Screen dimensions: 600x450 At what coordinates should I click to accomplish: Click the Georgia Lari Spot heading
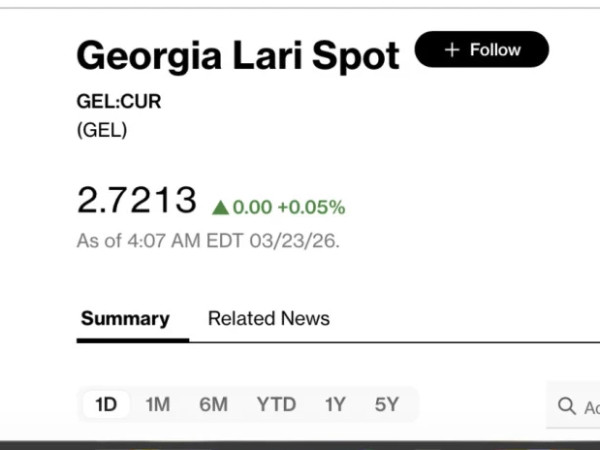(x=238, y=55)
